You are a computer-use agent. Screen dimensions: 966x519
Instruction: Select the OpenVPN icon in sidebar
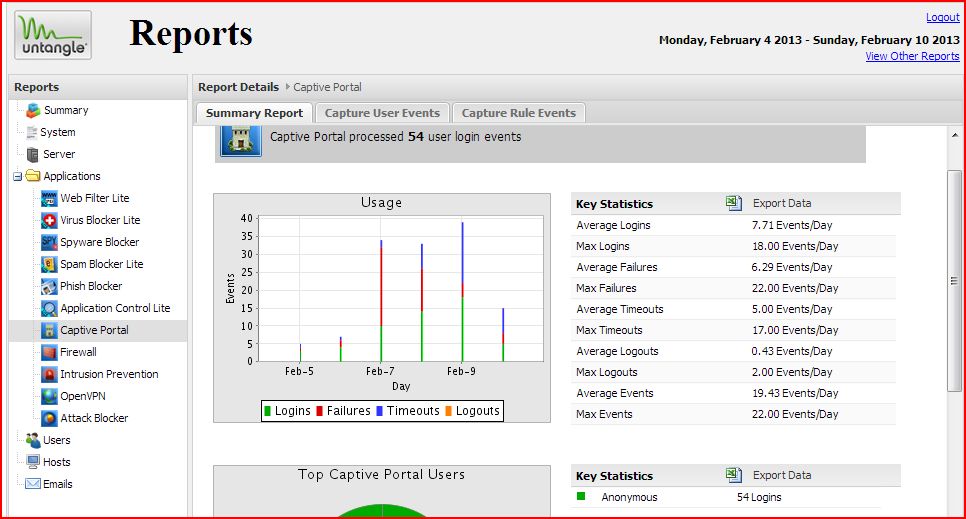50,396
